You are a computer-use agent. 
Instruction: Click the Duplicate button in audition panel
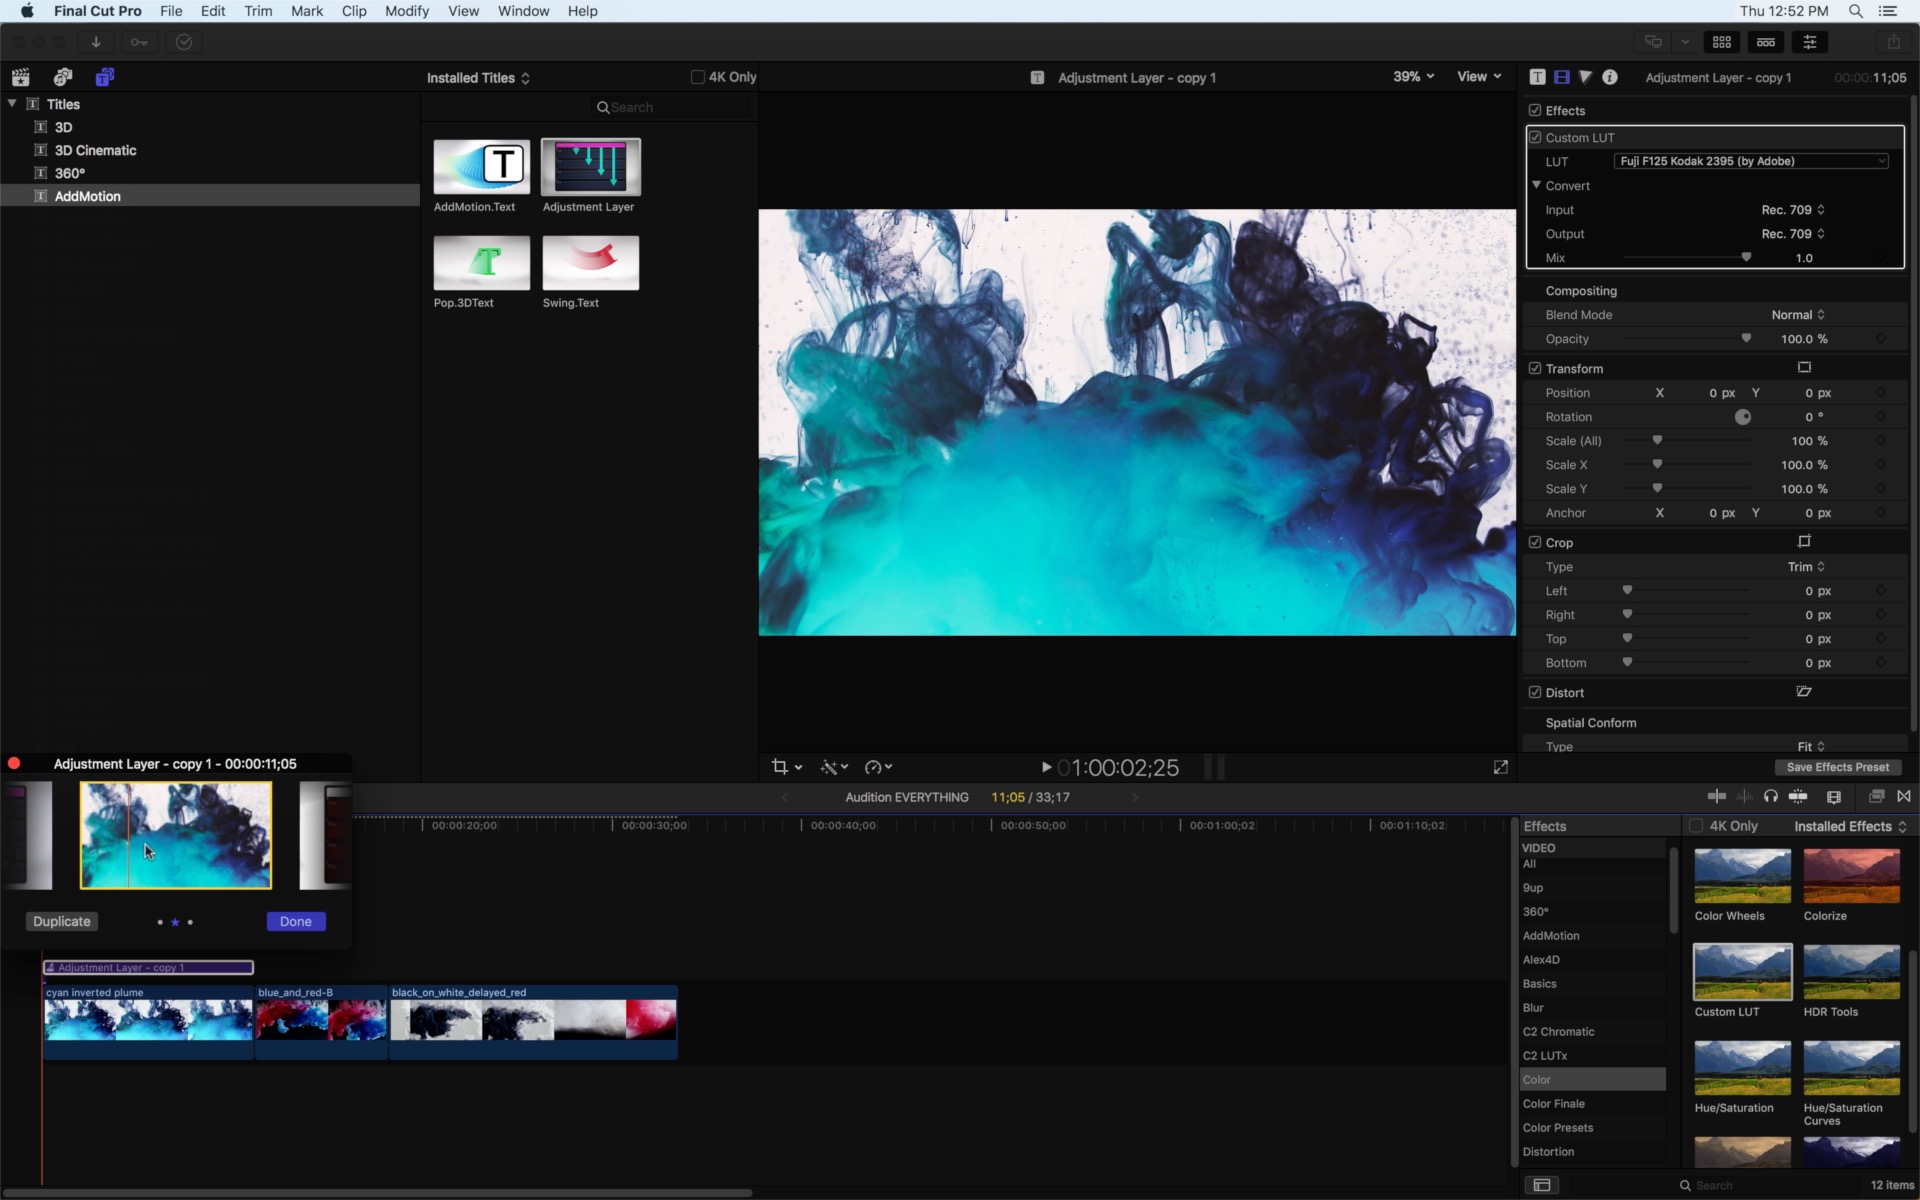(x=61, y=921)
